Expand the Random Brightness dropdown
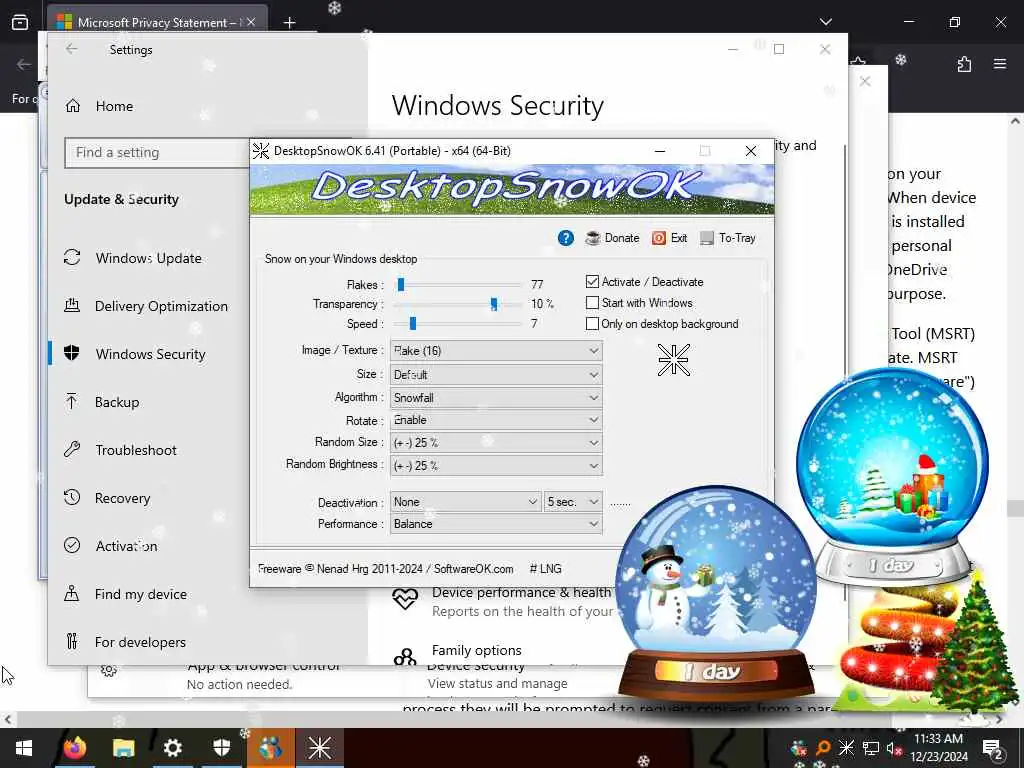 coord(496,465)
